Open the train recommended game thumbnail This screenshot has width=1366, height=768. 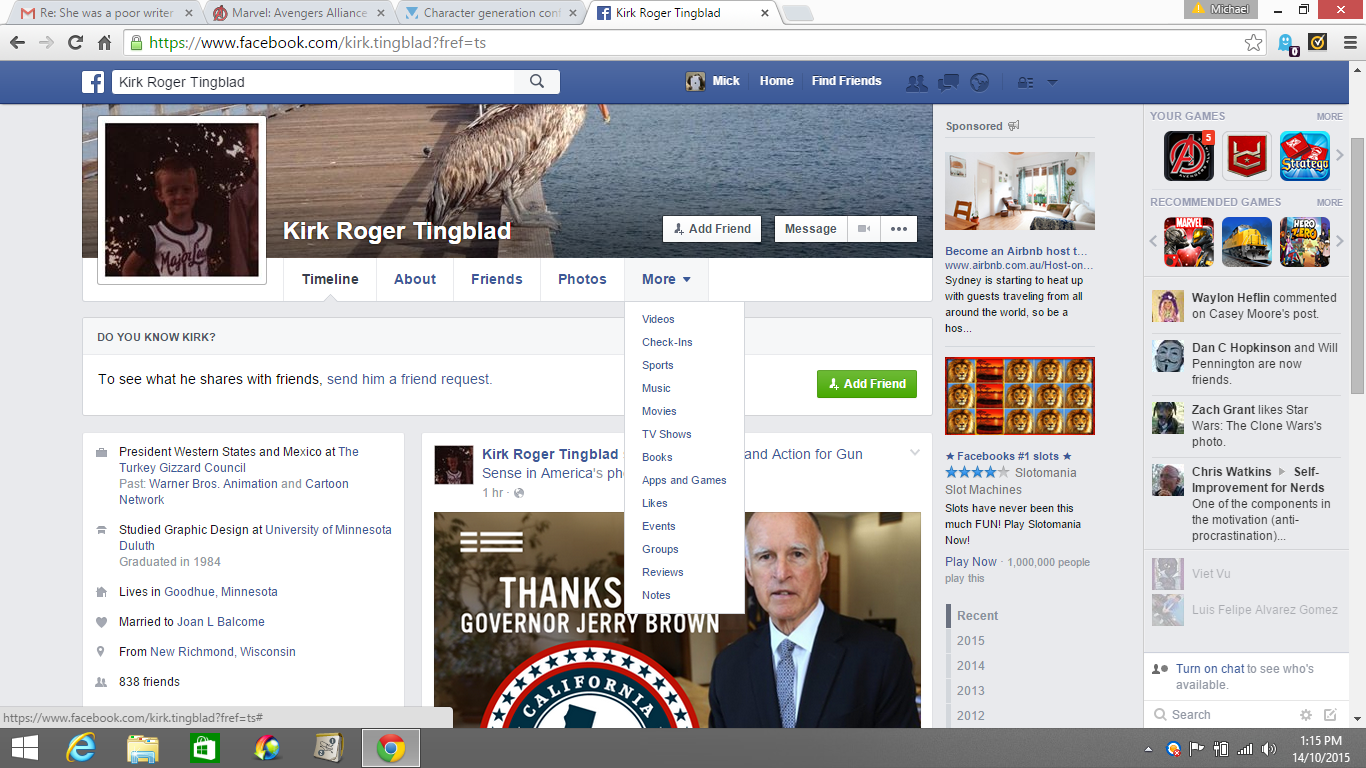pyautogui.click(x=1247, y=242)
